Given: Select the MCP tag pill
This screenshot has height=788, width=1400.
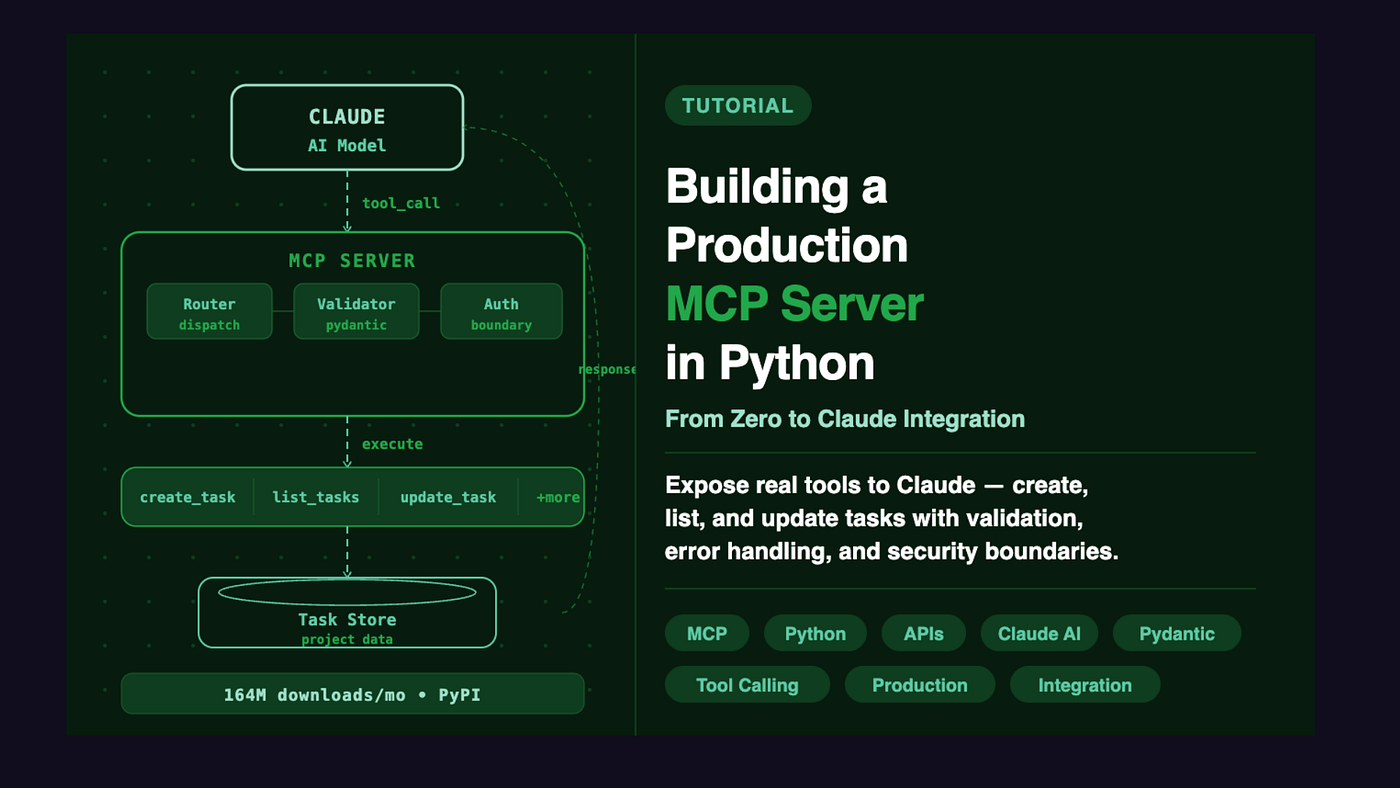Looking at the screenshot, I should (707, 633).
